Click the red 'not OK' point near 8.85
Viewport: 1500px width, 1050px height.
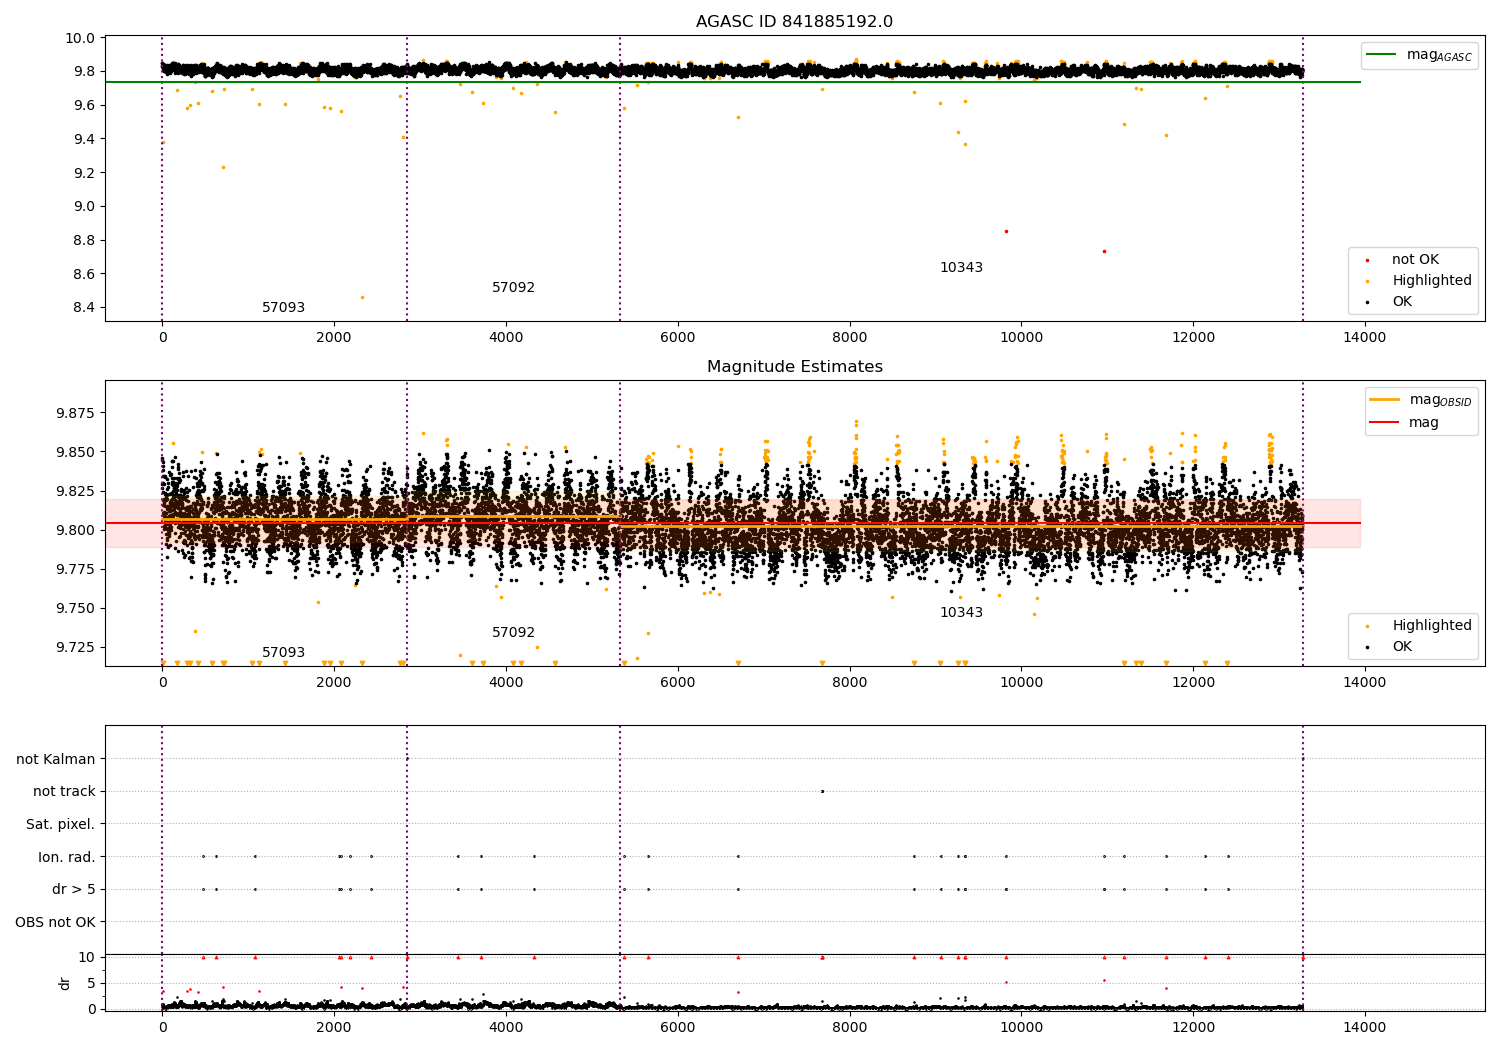[x=1006, y=231]
